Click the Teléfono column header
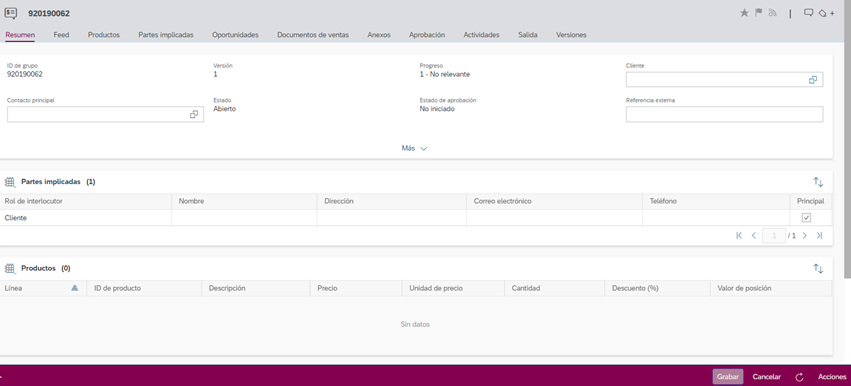Screen dimensions: 851x386 (x=716, y=201)
